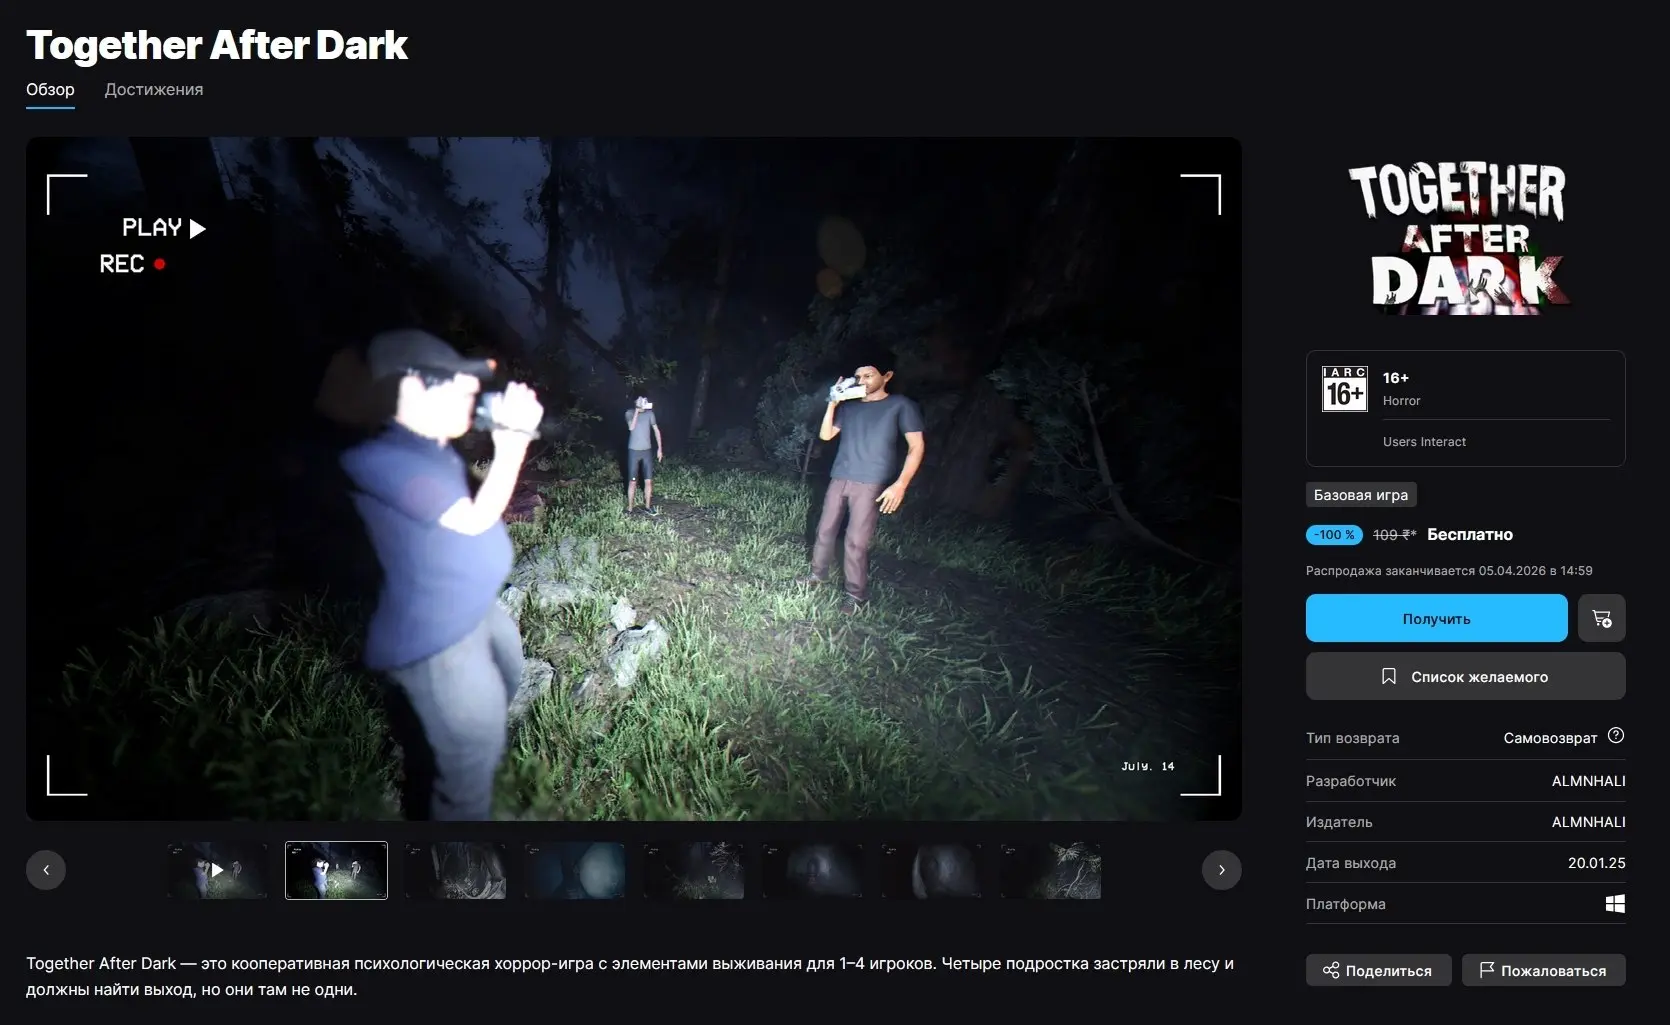
Task: Click the main gameplay screenshot viewer
Action: pos(634,479)
